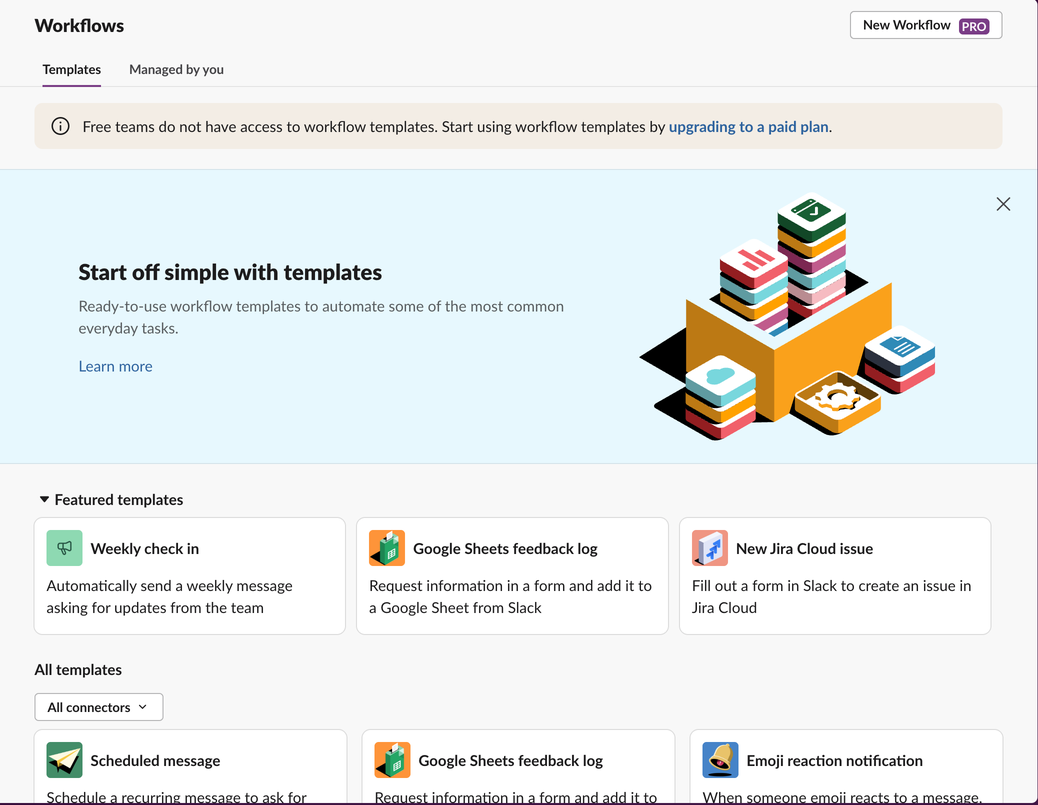Click the Emoji reaction notification bell icon

click(x=720, y=760)
